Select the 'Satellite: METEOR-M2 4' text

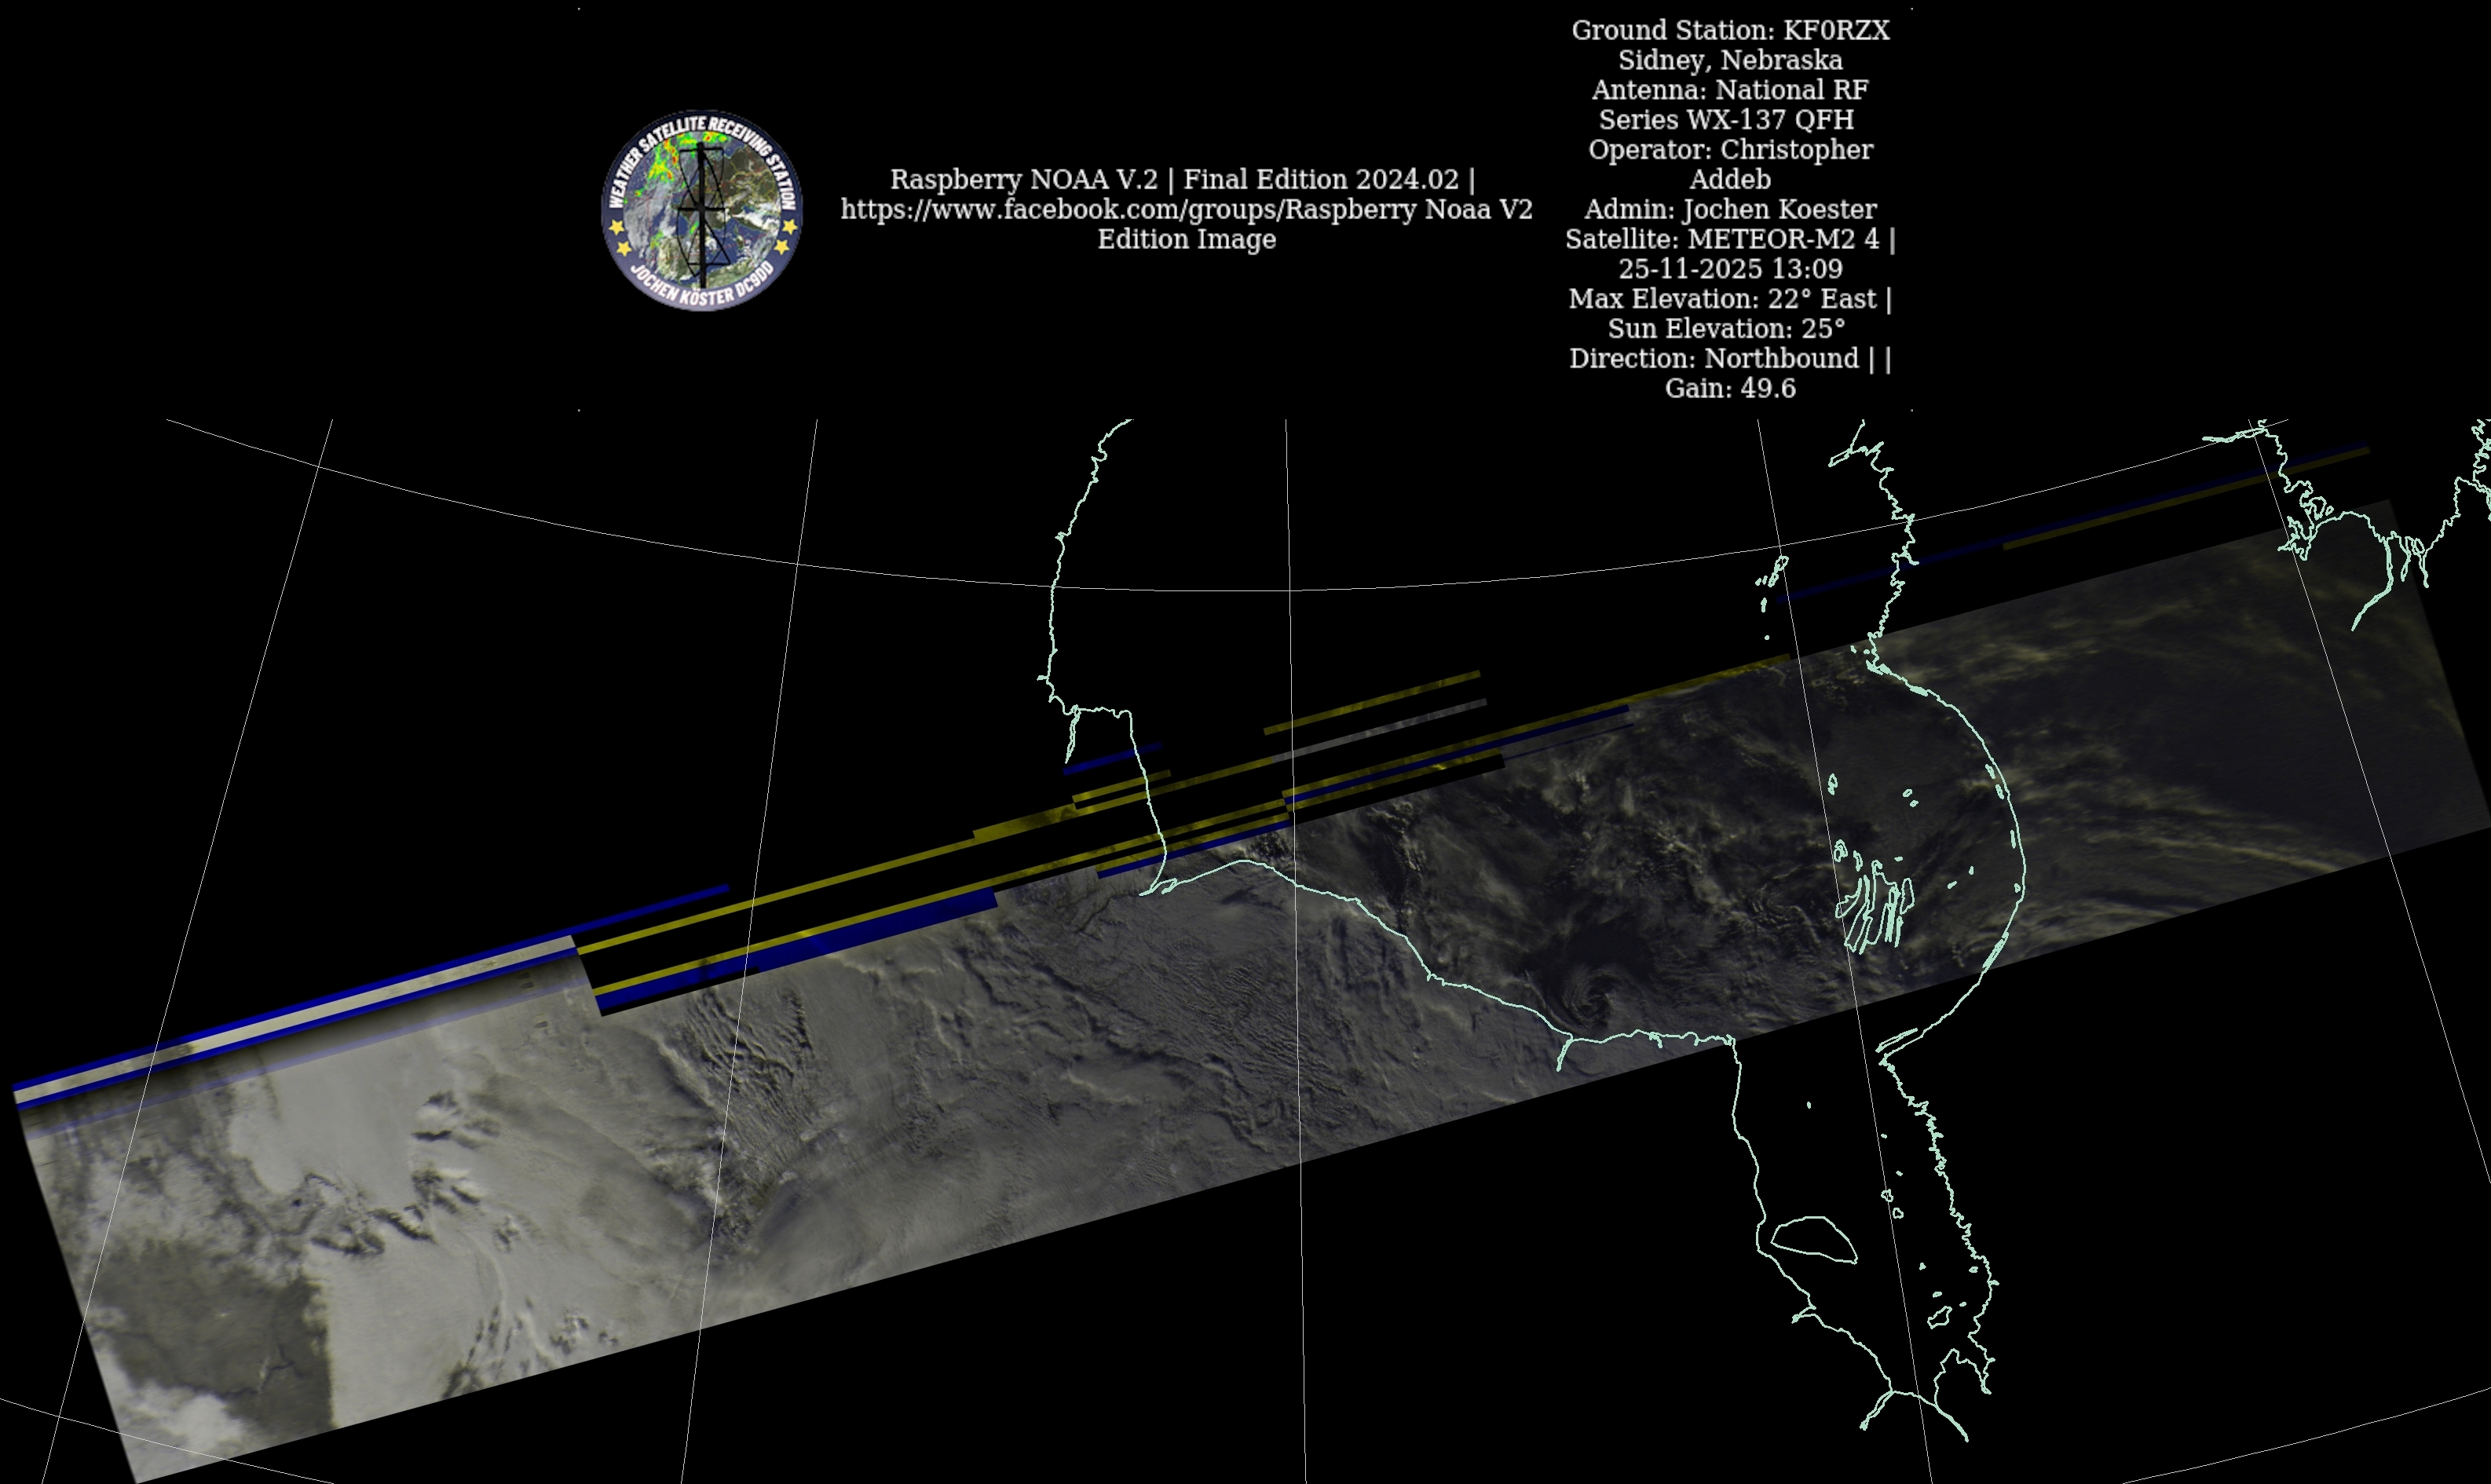coord(1722,239)
